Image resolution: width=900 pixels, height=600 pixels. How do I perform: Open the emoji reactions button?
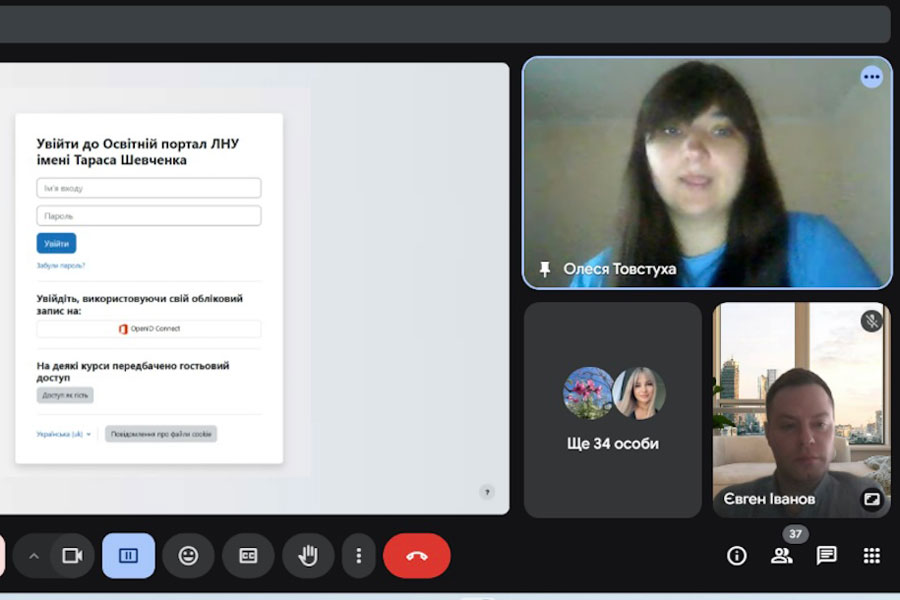click(x=188, y=555)
